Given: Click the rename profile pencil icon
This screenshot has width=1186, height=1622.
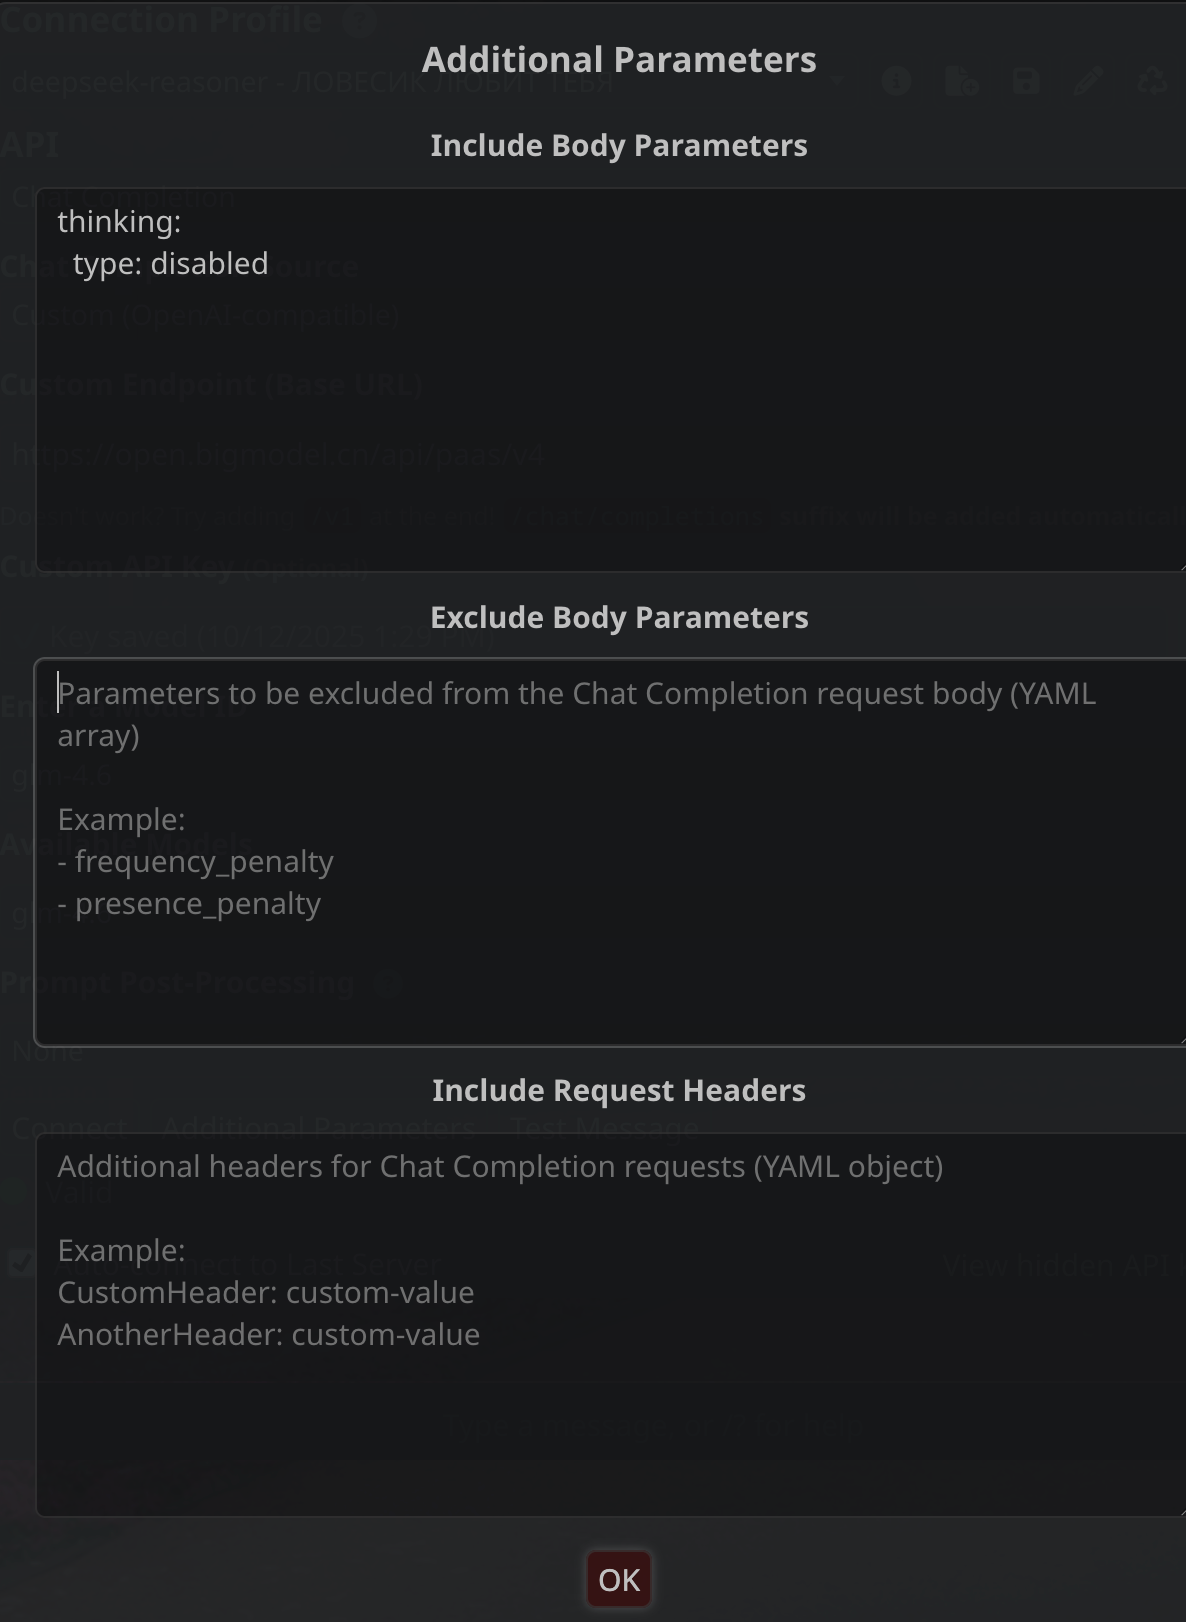Looking at the screenshot, I should pyautogui.click(x=1089, y=82).
